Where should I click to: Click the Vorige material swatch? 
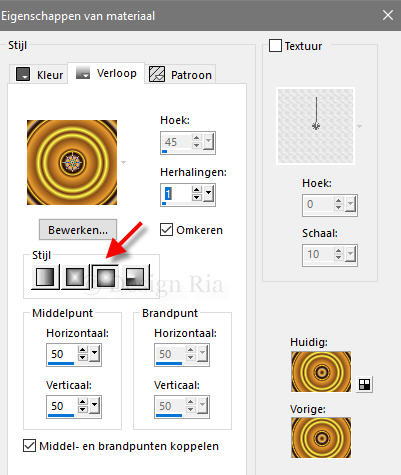[x=321, y=438]
